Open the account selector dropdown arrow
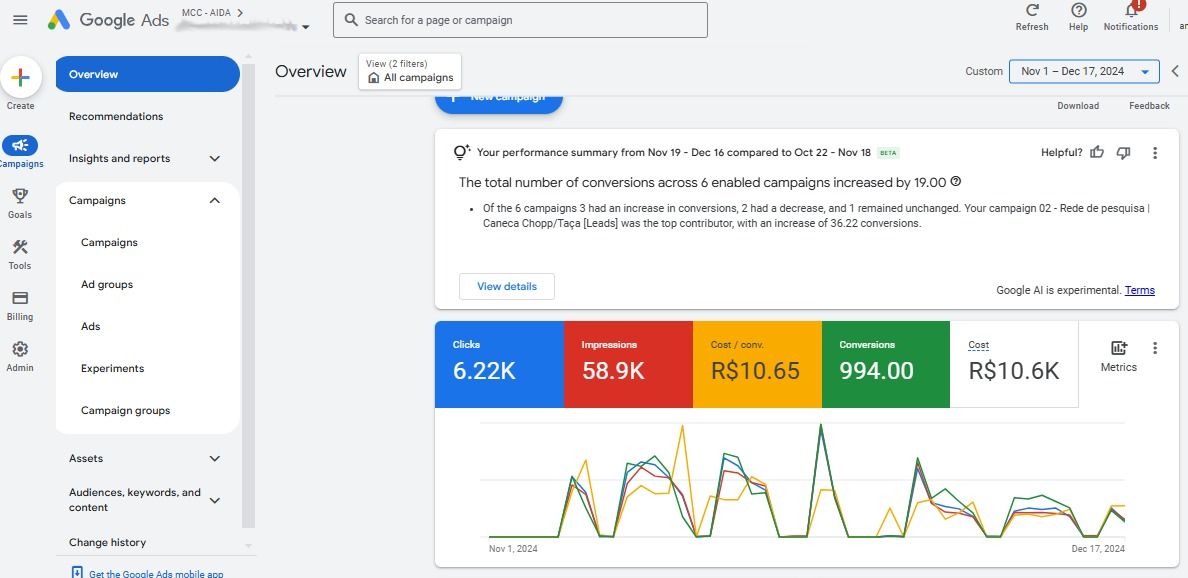The height and width of the screenshot is (578, 1188). pos(305,27)
